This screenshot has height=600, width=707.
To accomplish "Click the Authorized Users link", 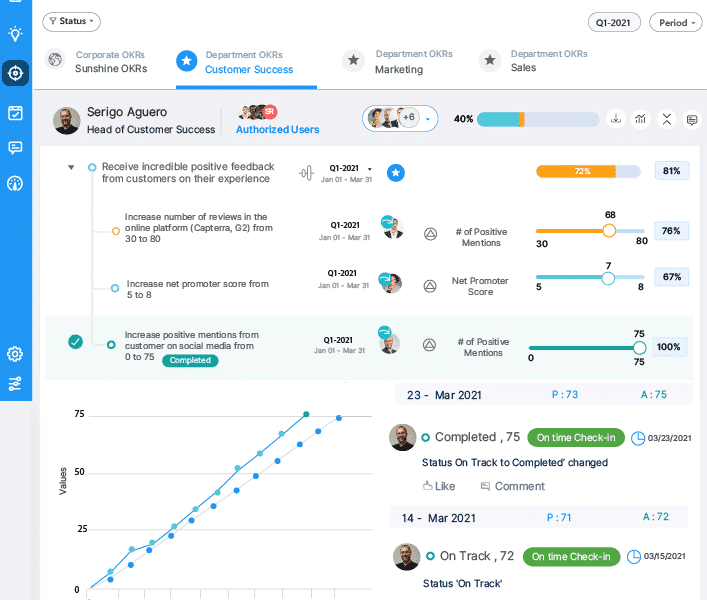I will [x=277, y=129].
